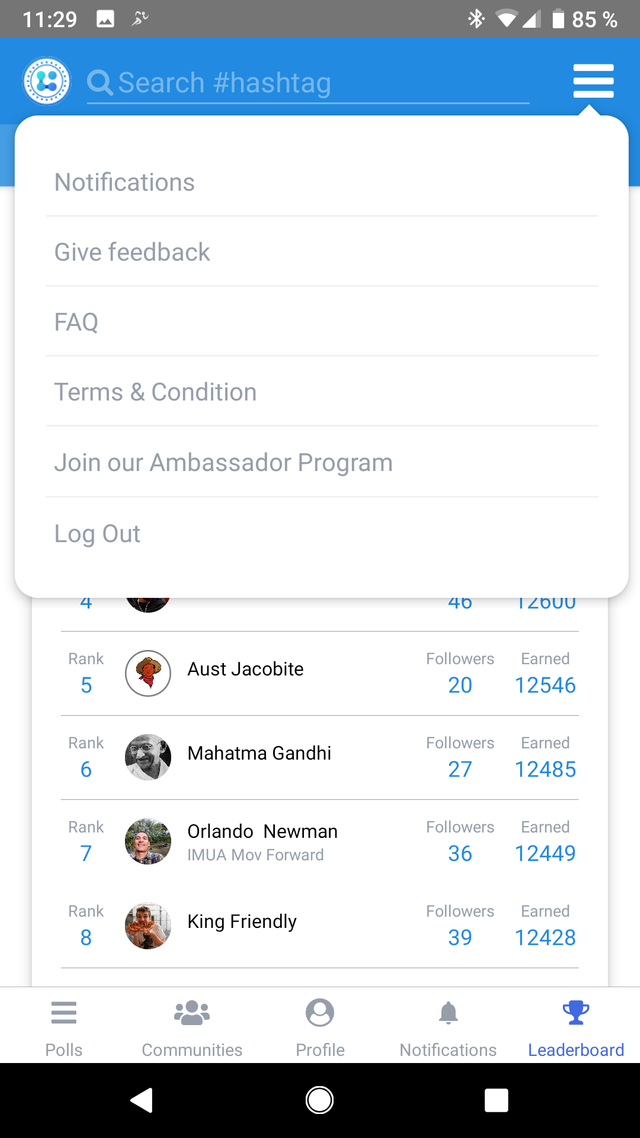640x1138 pixels.
Task: Open Orlando Newman's profile name
Action: coord(262,831)
